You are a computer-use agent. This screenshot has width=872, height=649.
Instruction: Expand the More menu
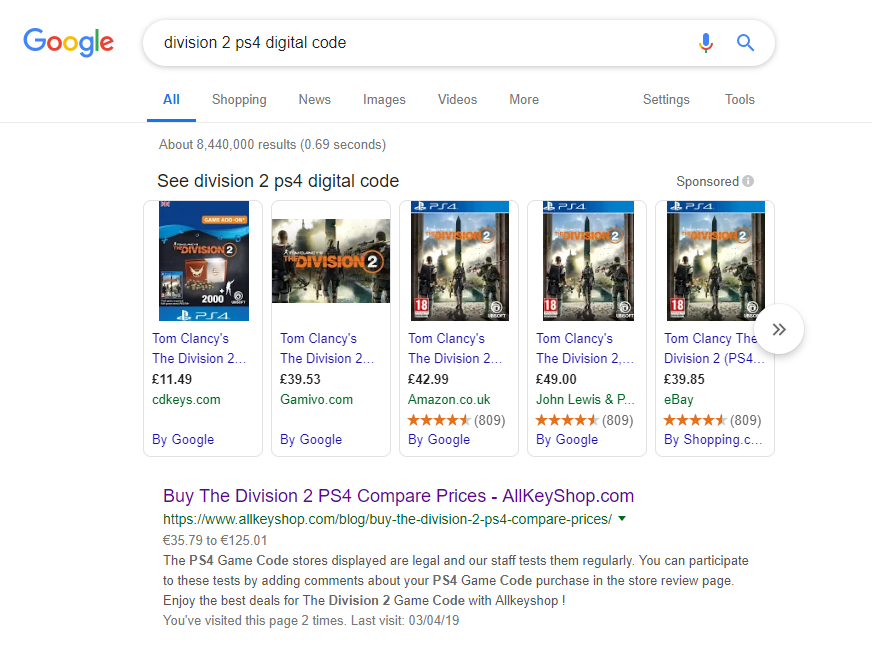[524, 100]
